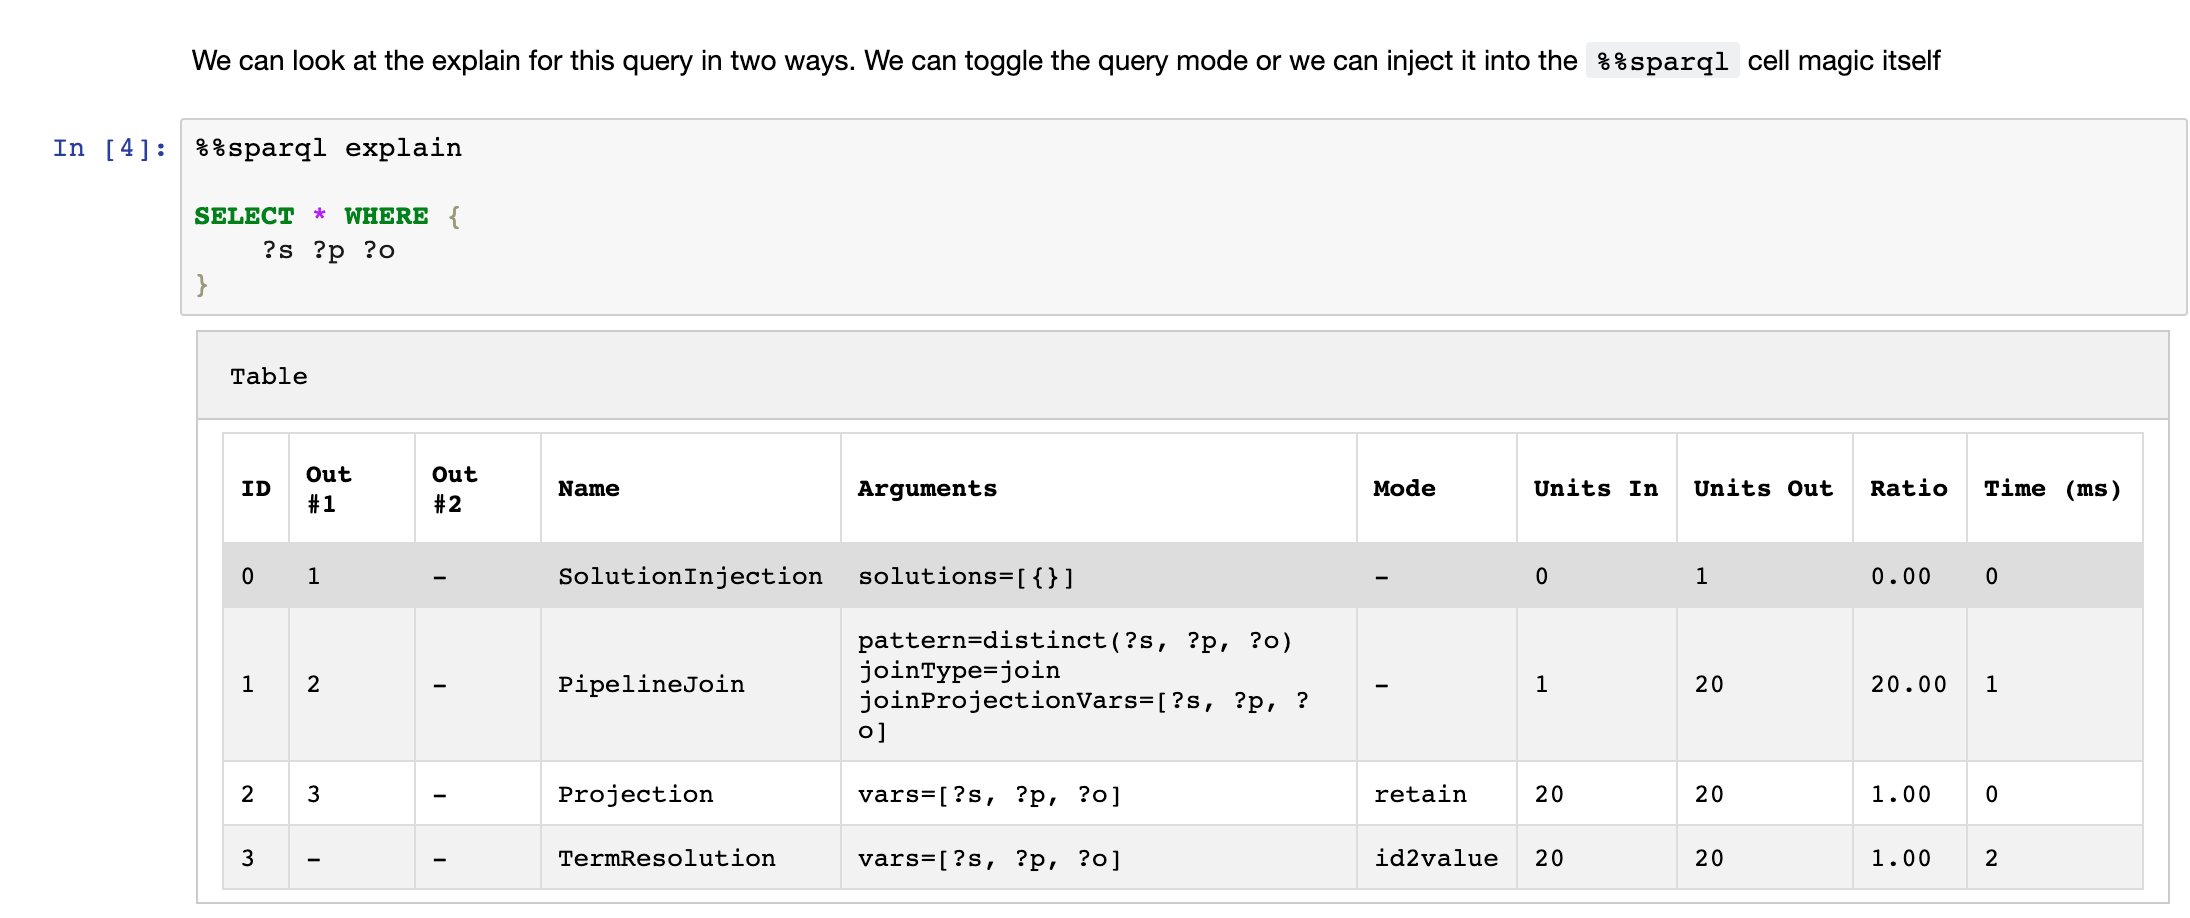Select the TermResolution row name cell
Image resolution: width=2190 pixels, height=918 pixels.
coord(666,859)
